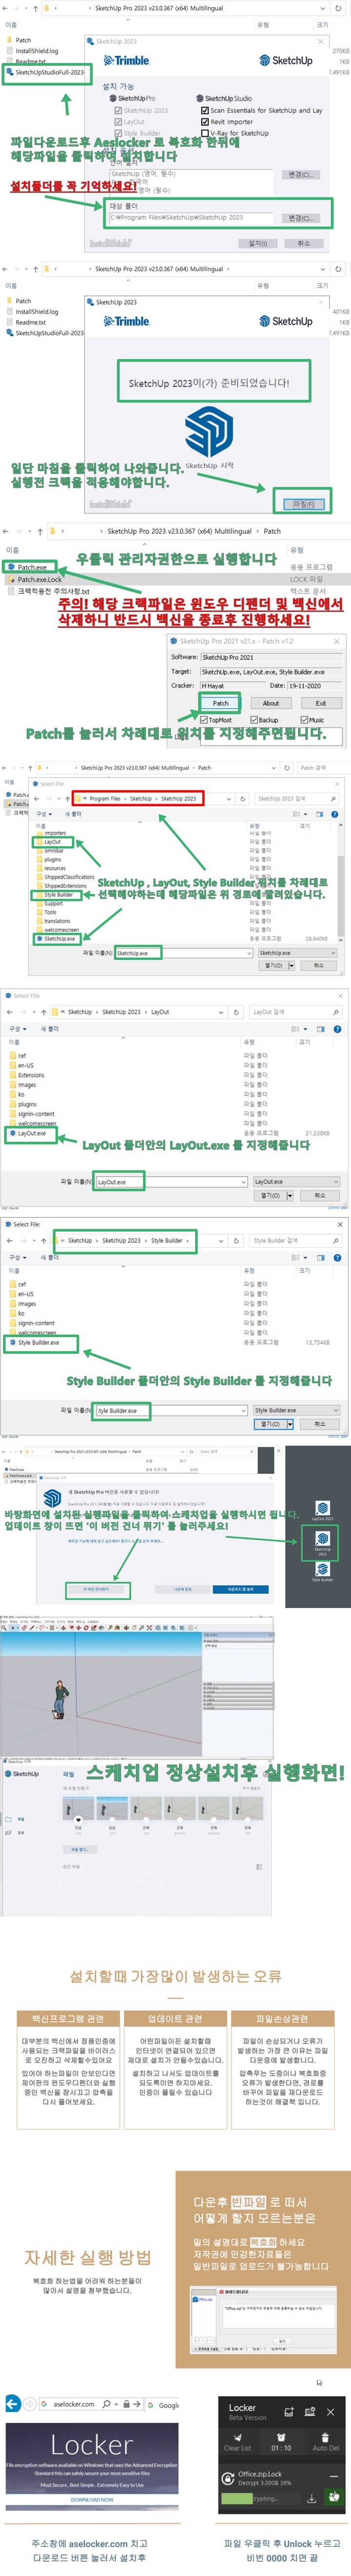Click file name field containing Style Builder.exe
The image size is (351, 2576).
click(171, 1410)
